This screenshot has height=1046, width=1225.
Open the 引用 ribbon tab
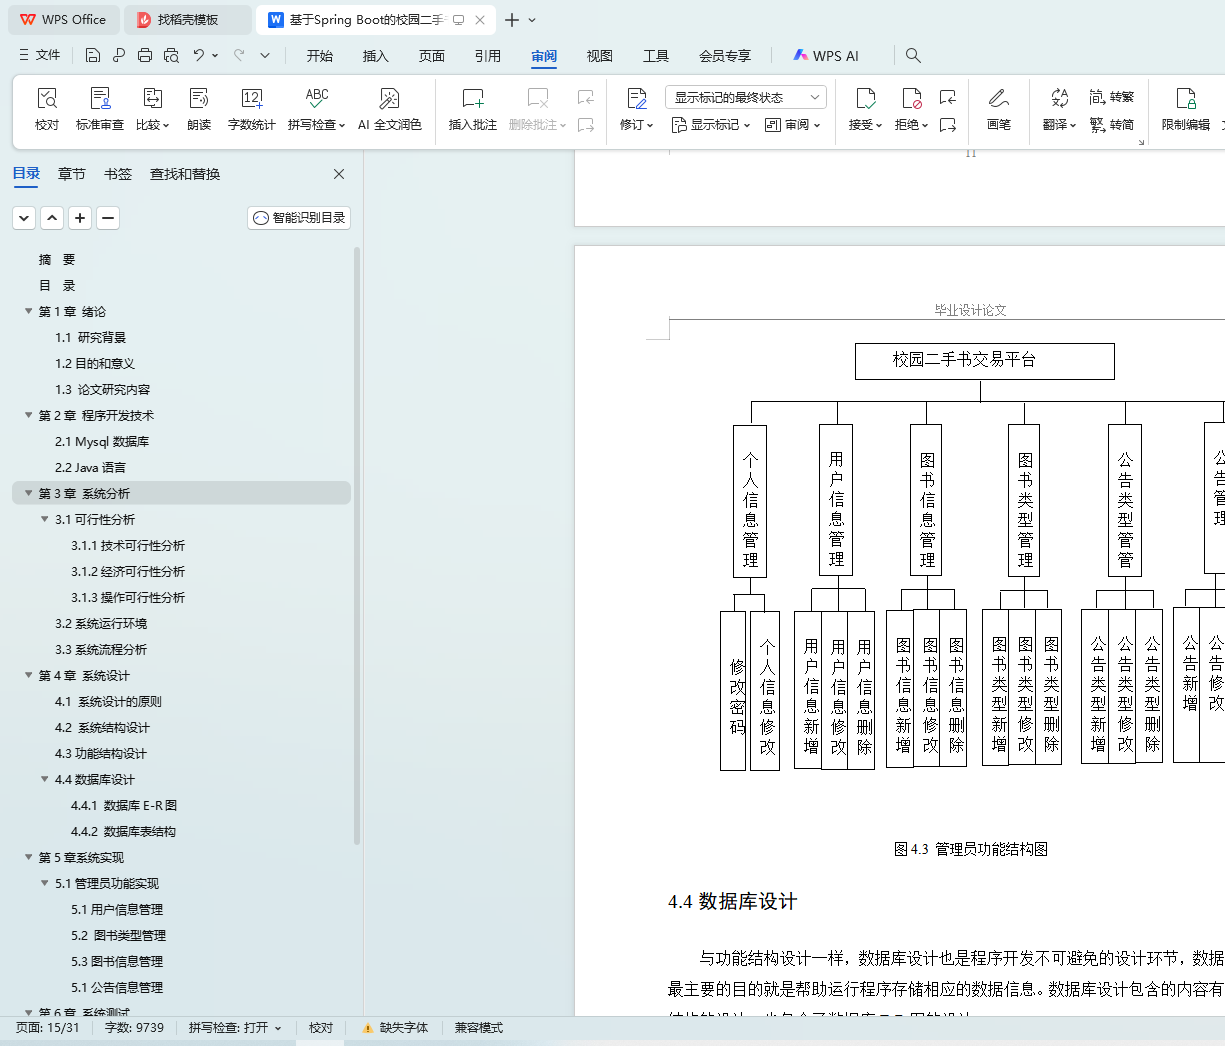pos(488,56)
